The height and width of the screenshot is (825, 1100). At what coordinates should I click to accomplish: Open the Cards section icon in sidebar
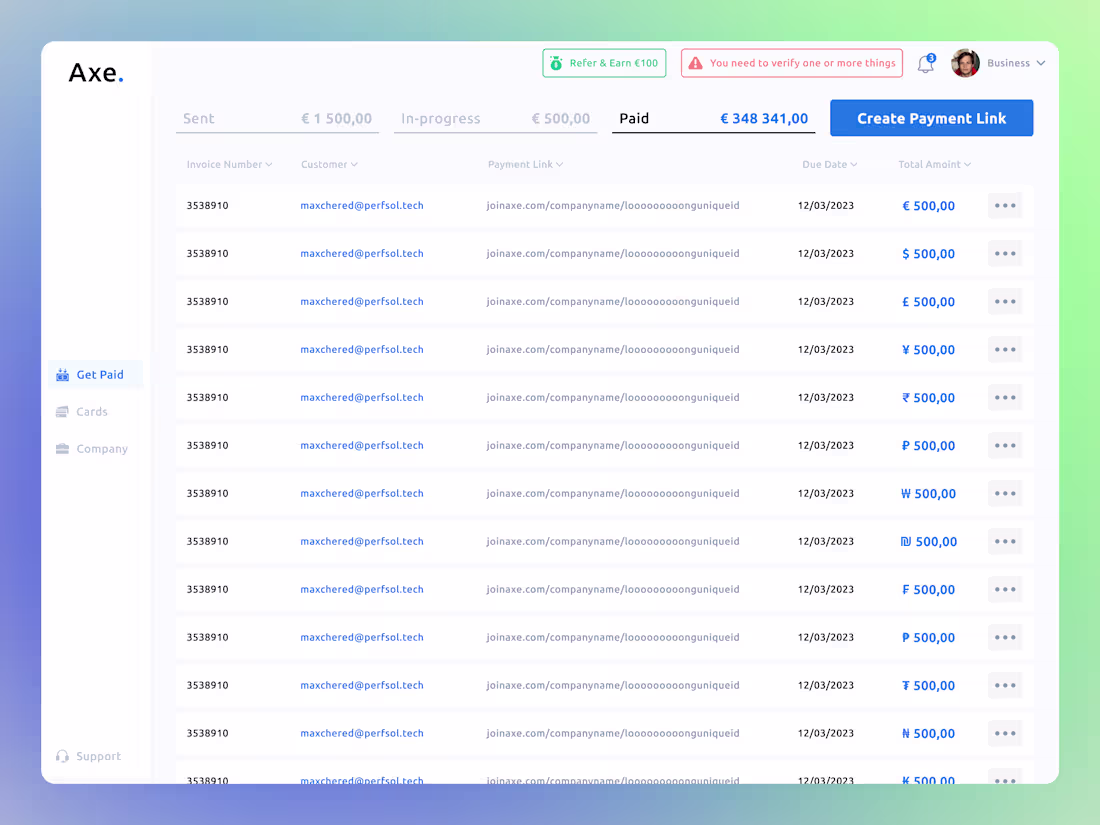pyautogui.click(x=62, y=411)
